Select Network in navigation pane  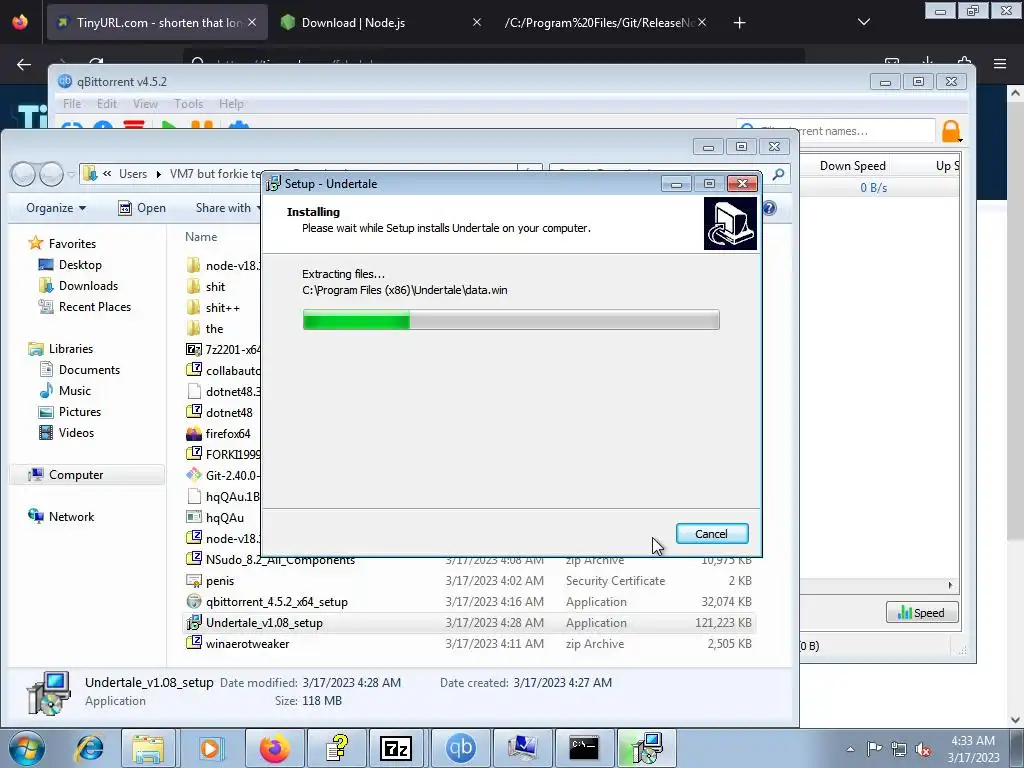[71, 517]
